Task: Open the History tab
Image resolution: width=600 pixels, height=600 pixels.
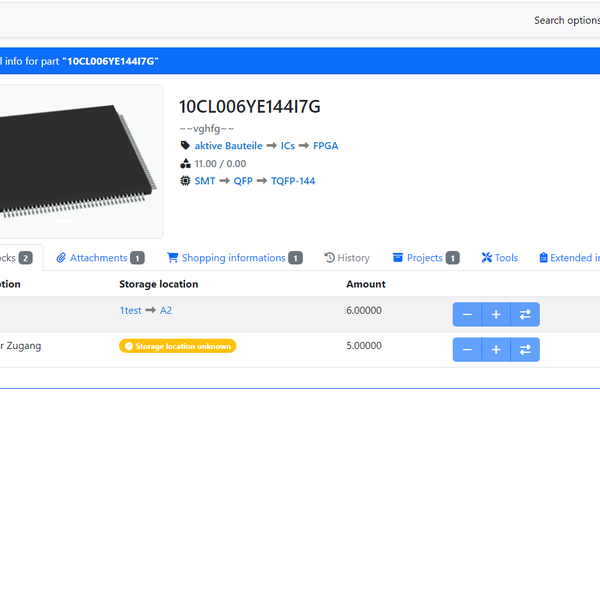Action: [347, 258]
